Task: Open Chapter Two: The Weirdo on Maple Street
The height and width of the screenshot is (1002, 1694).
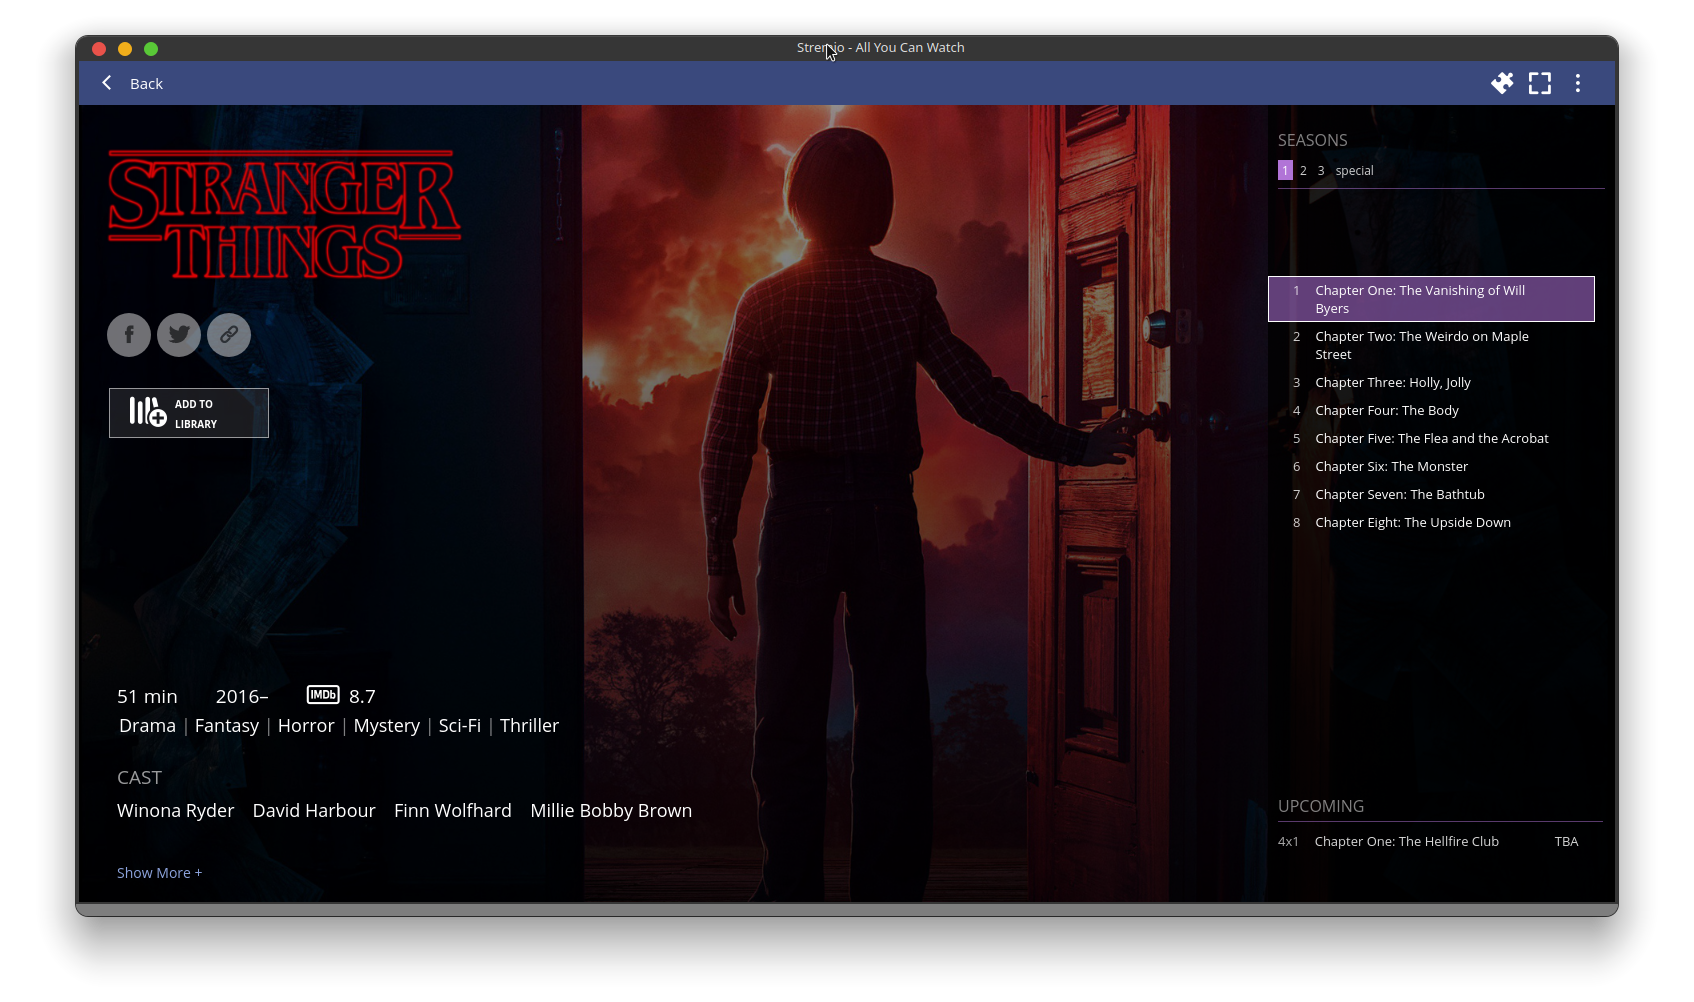Action: [1431, 345]
